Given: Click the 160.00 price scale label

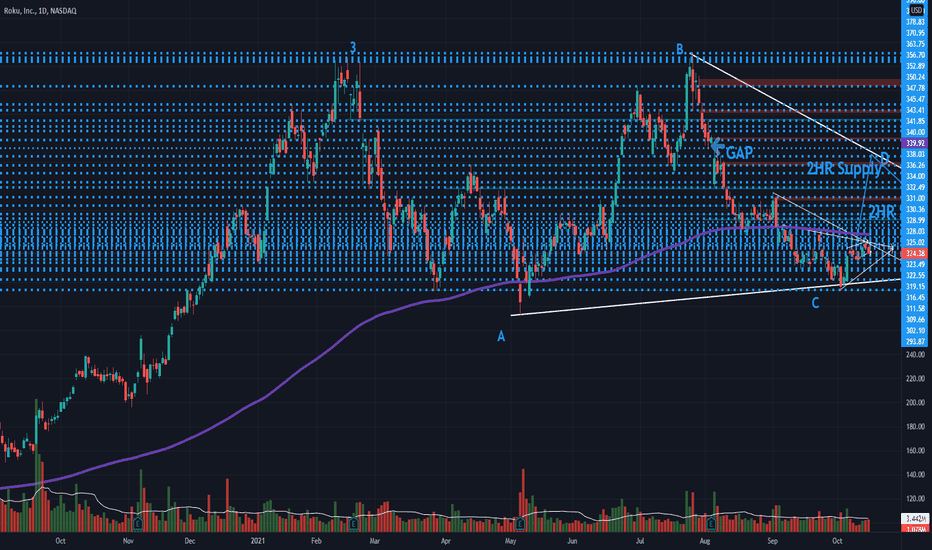Looking at the screenshot, I should pyautogui.click(x=915, y=451).
